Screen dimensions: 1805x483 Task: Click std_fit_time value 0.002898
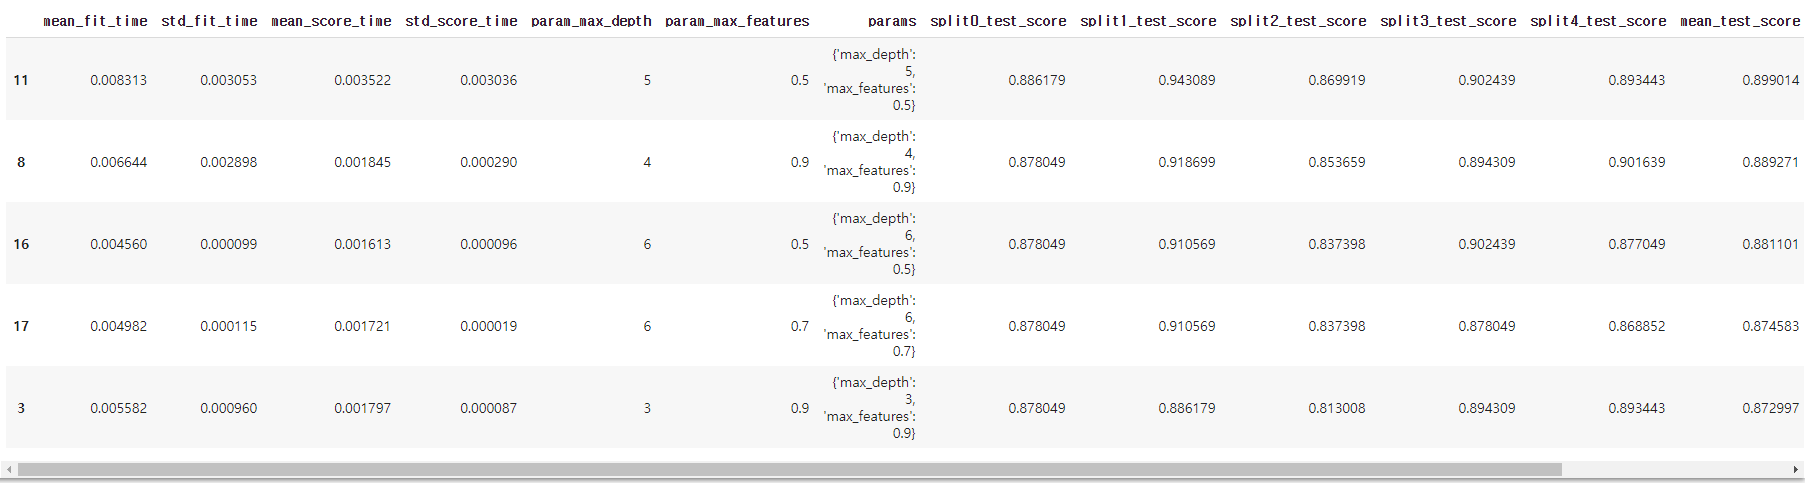coord(228,162)
